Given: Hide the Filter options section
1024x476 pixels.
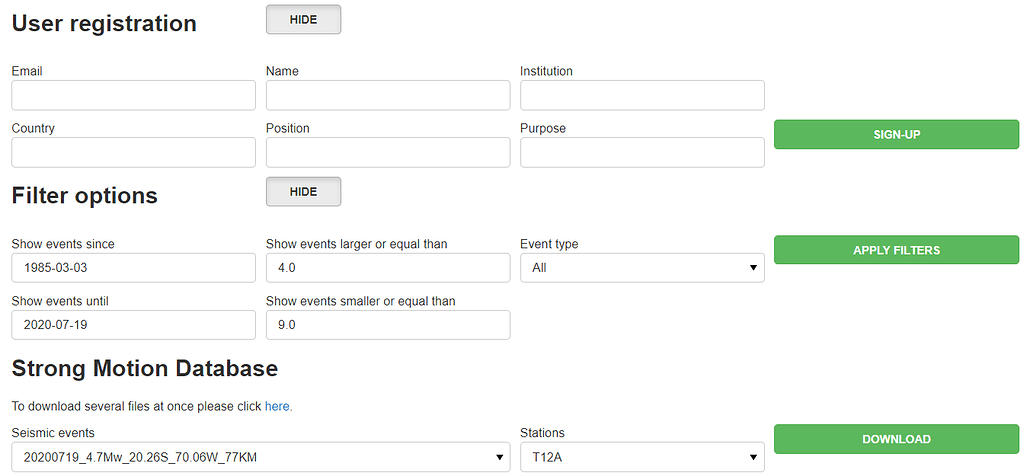Looking at the screenshot, I should 304,192.
